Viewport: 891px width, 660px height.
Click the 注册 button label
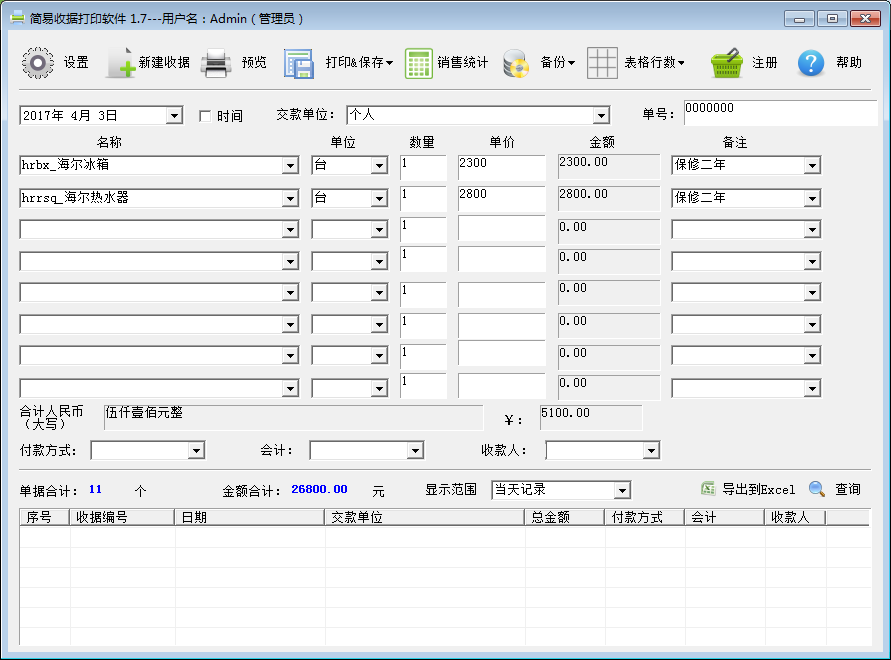pyautogui.click(x=765, y=63)
